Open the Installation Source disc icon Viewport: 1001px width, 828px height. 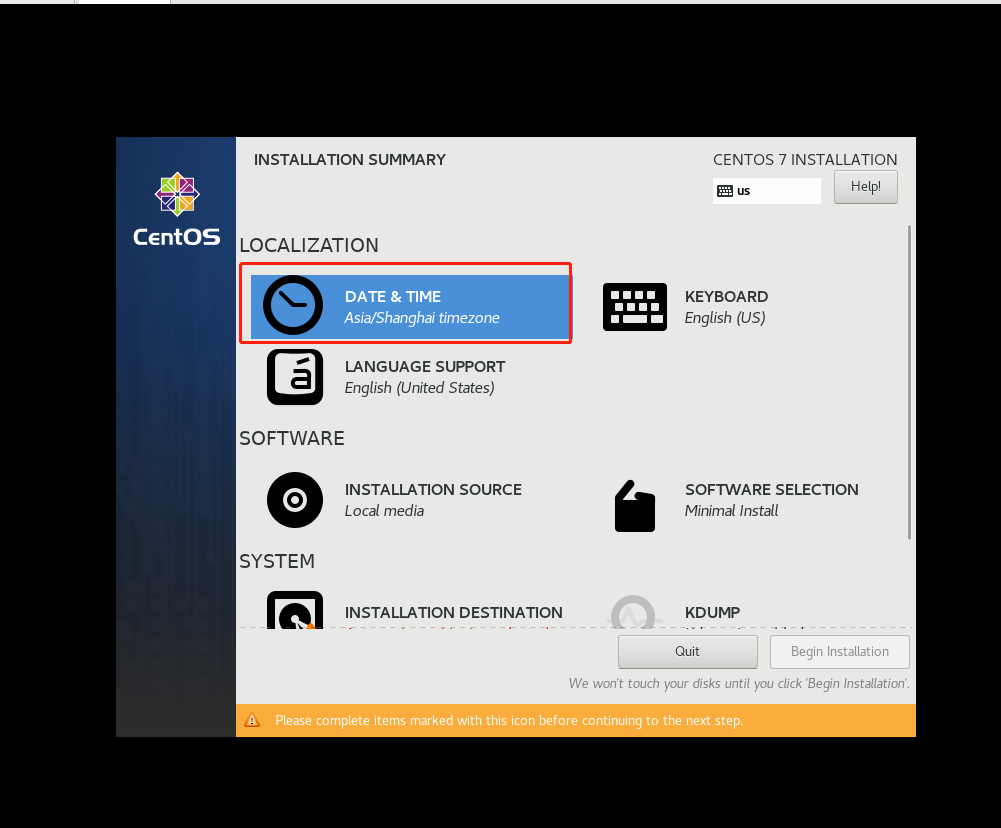click(x=295, y=500)
